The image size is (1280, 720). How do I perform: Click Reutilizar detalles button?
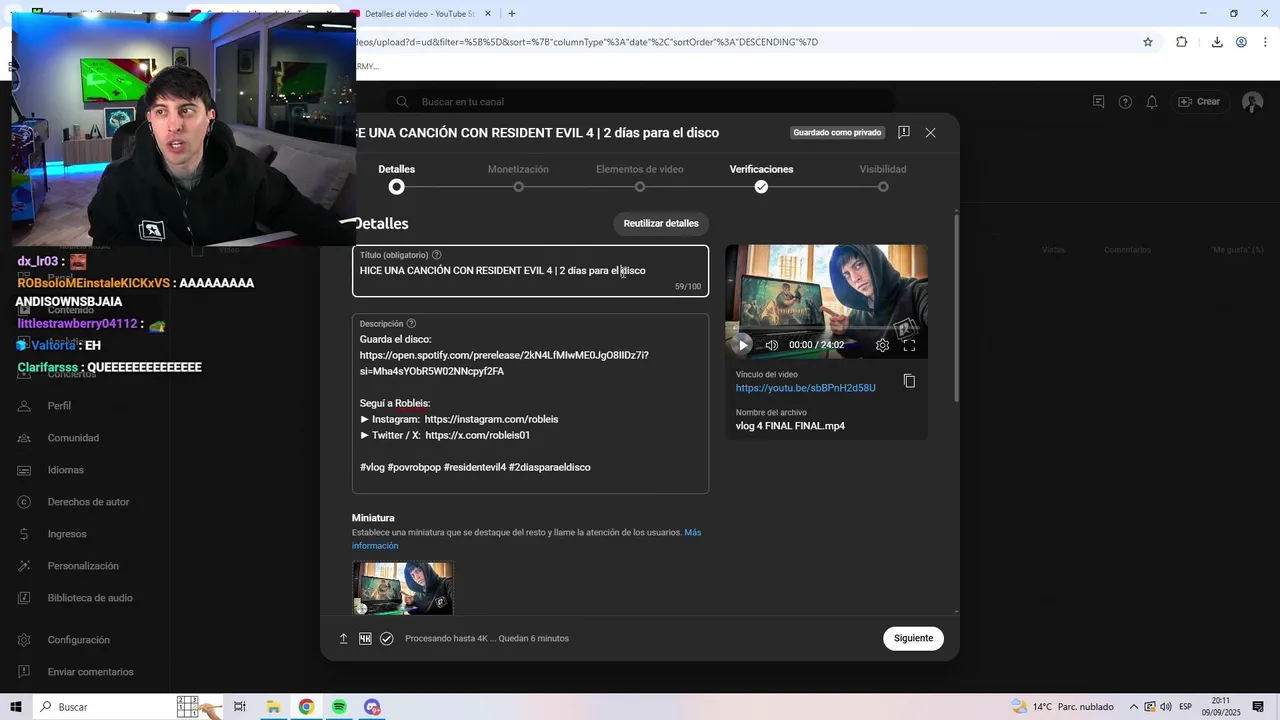click(661, 223)
